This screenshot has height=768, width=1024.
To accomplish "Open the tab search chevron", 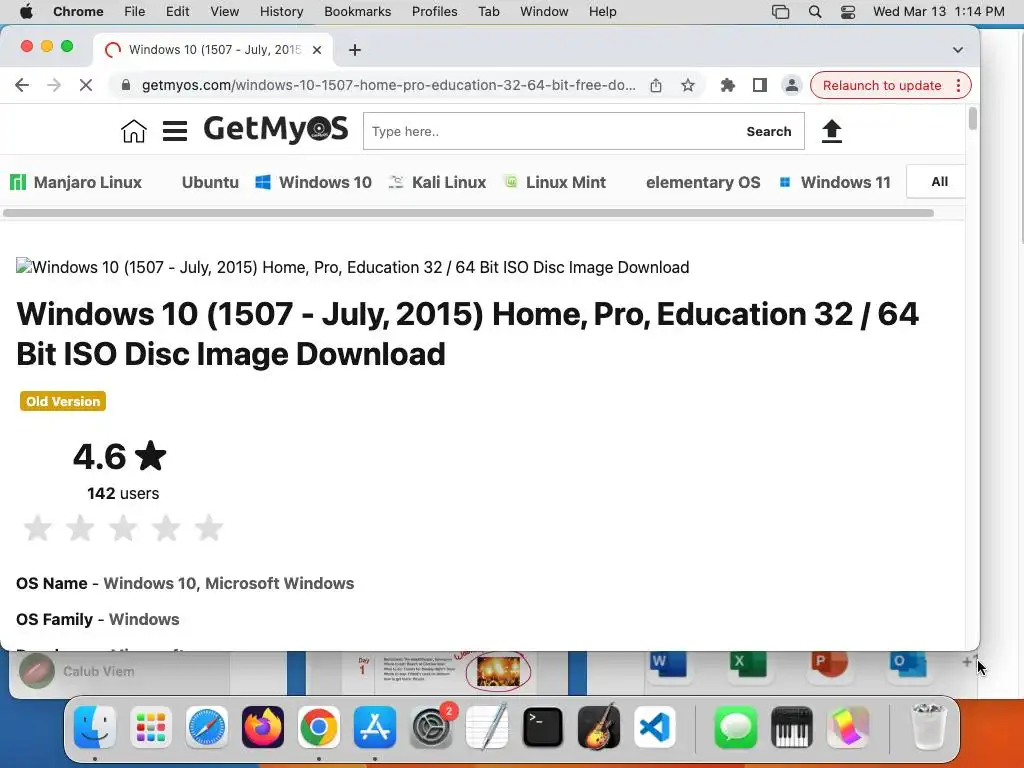I will [x=957, y=50].
